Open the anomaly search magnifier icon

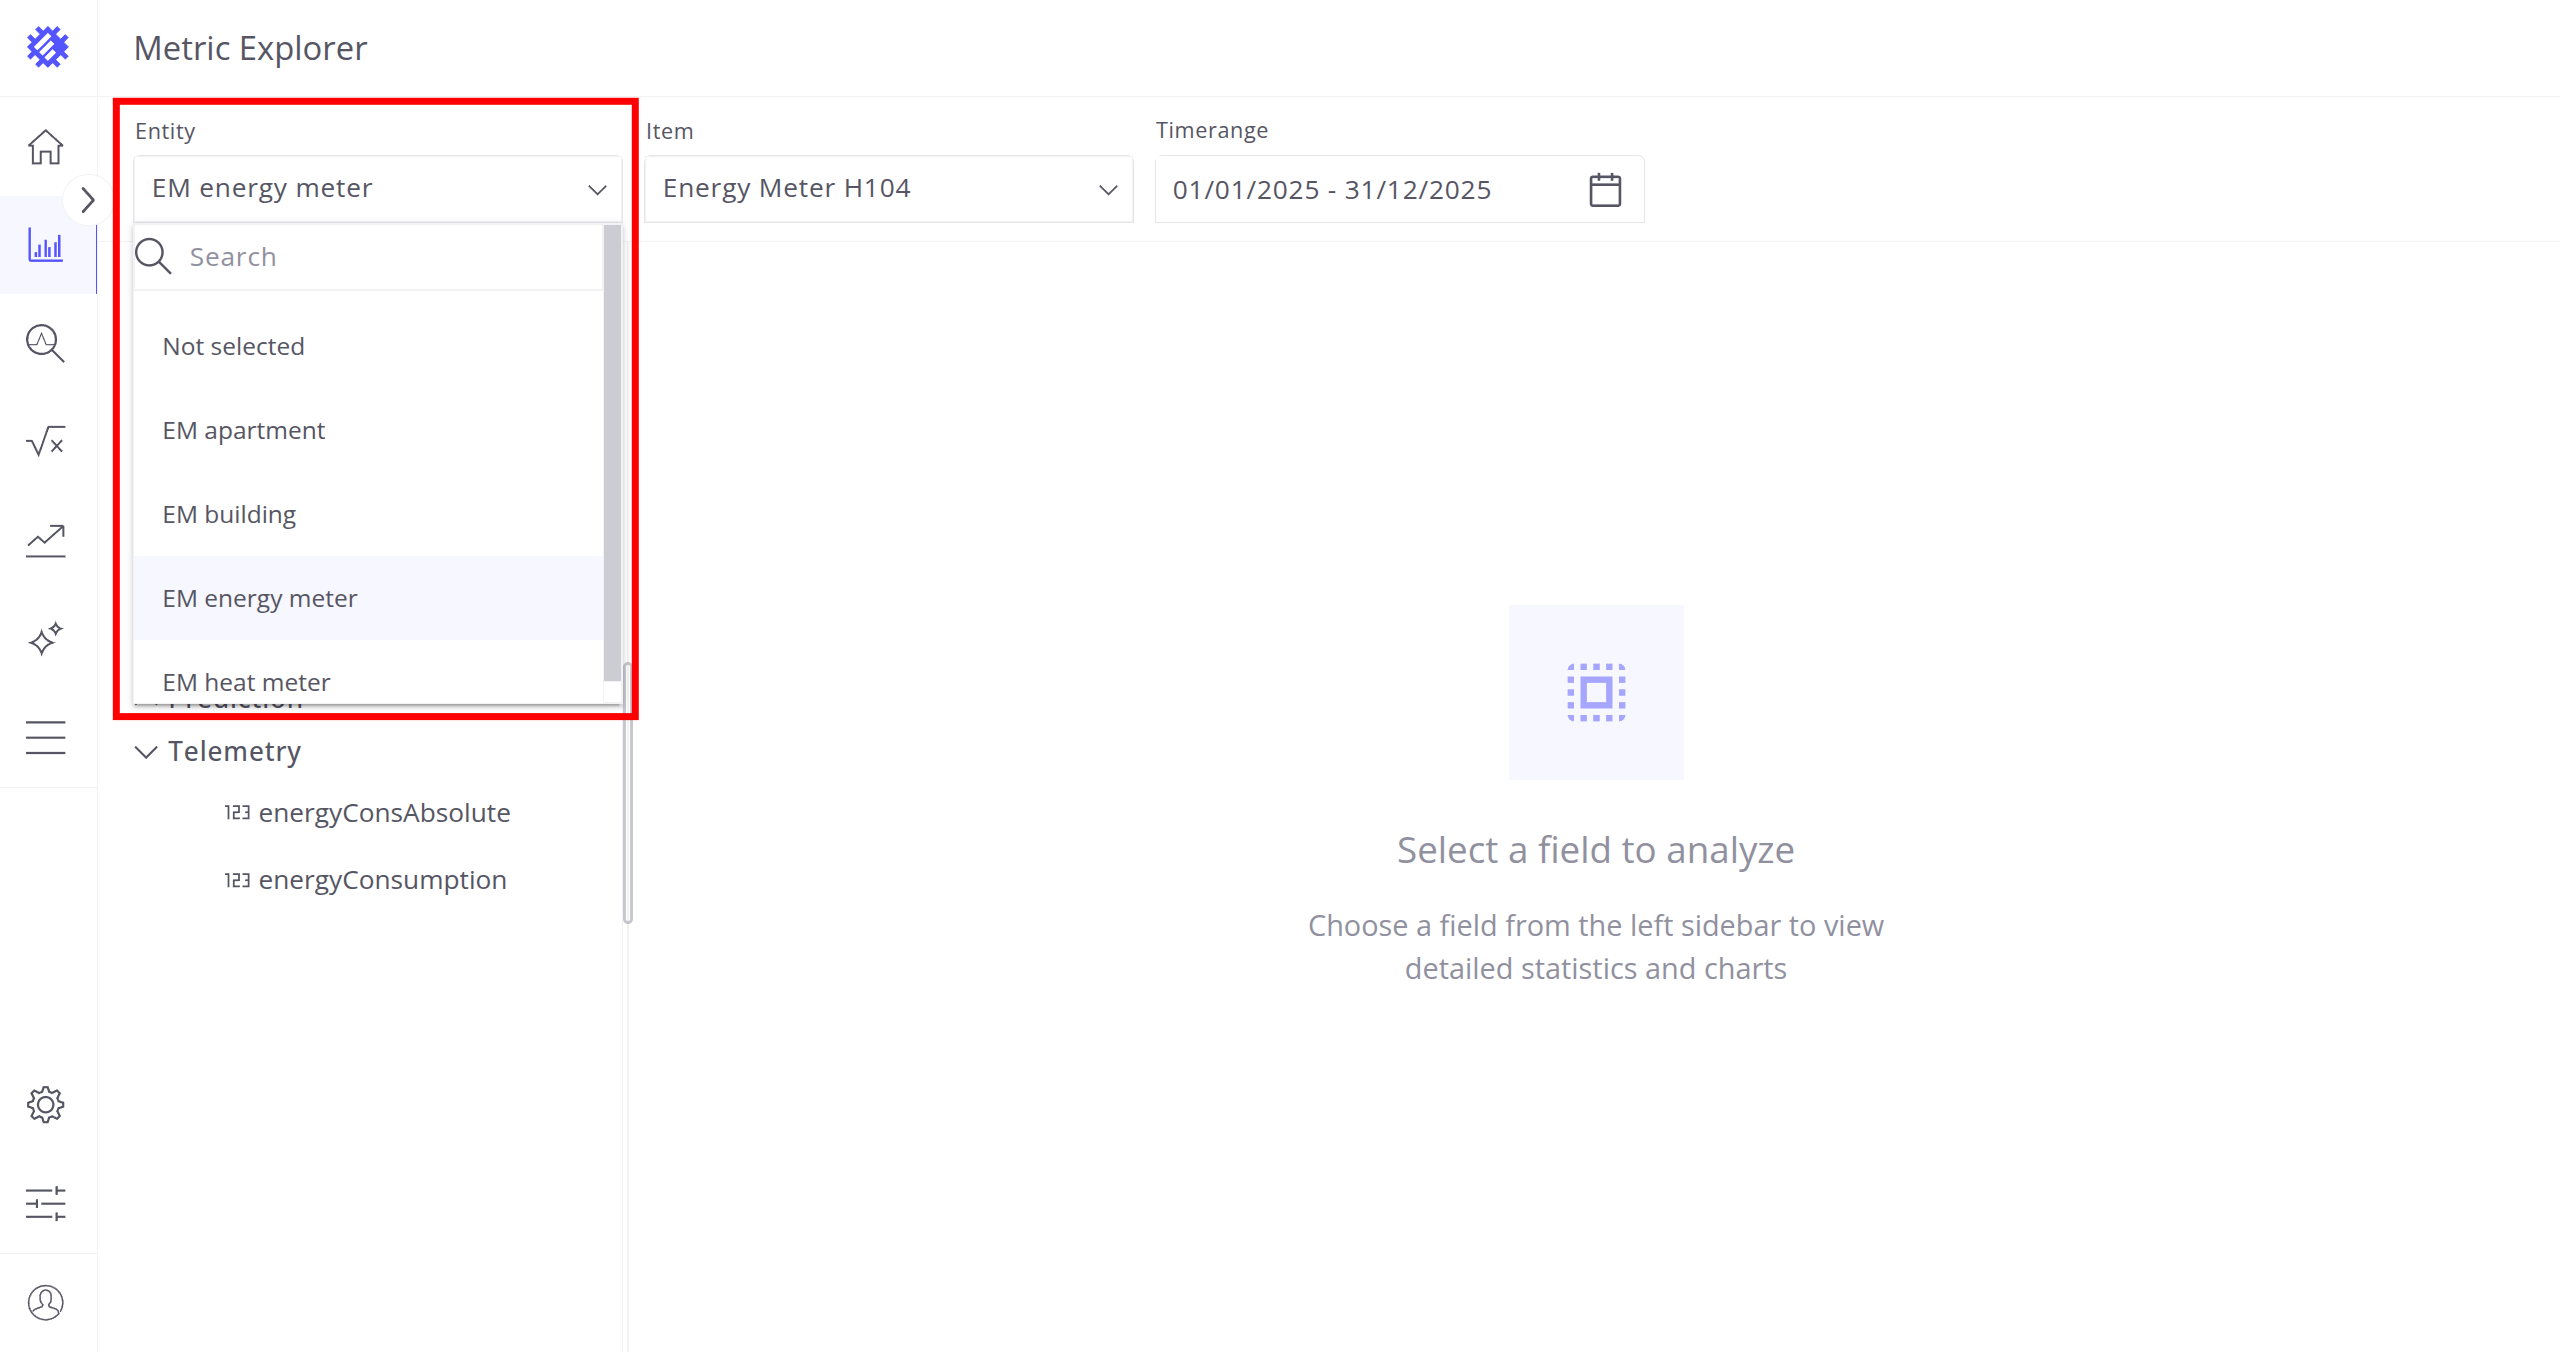[46, 343]
